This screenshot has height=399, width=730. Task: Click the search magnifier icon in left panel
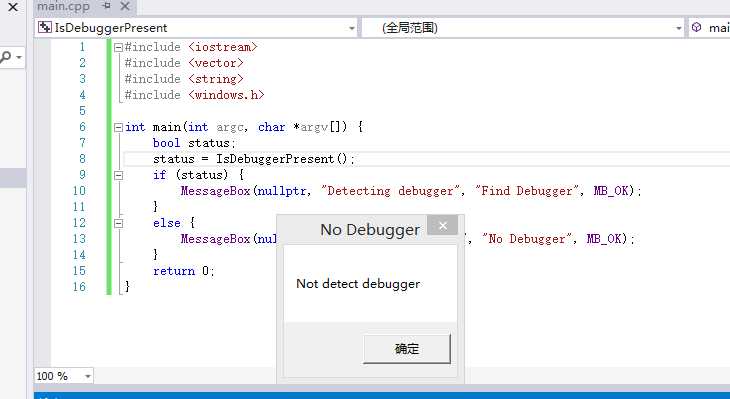click(6, 57)
